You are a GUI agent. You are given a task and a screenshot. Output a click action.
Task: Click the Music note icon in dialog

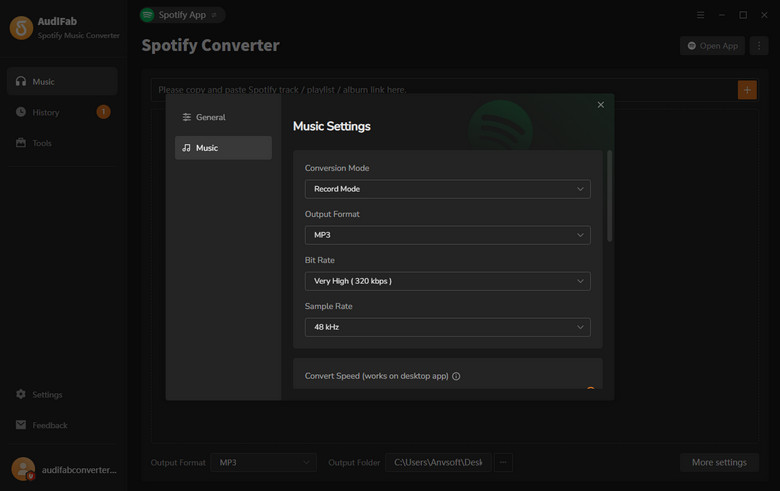(x=187, y=148)
